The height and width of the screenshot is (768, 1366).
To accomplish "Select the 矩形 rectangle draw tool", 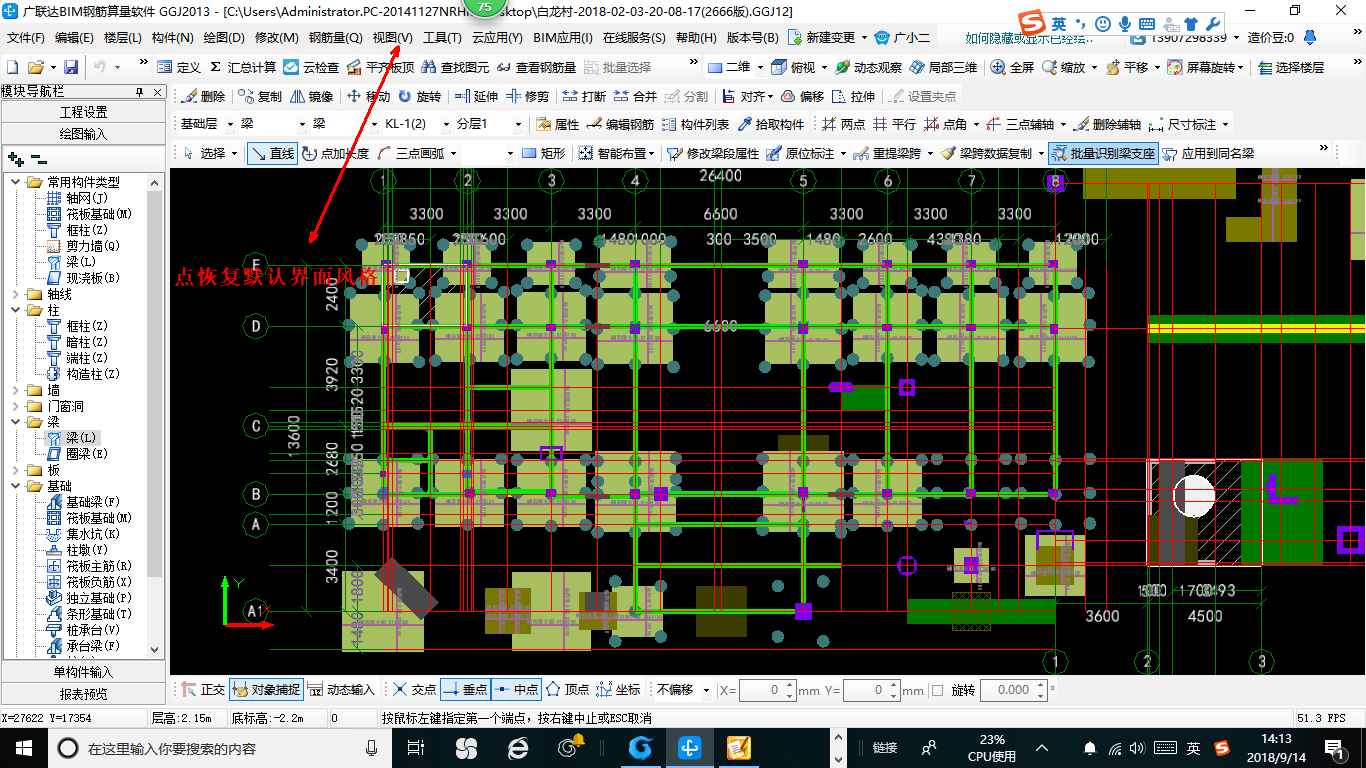I will point(544,153).
